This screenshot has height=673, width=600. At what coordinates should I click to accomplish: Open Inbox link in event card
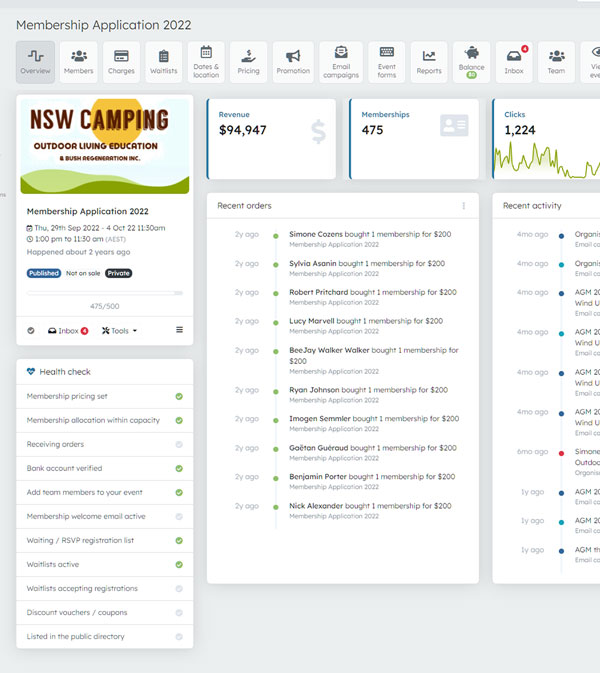[68, 331]
